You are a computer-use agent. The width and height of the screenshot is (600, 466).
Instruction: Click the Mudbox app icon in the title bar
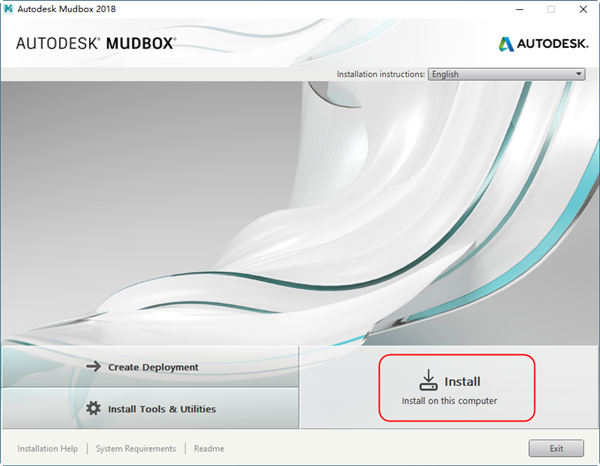coord(8,8)
